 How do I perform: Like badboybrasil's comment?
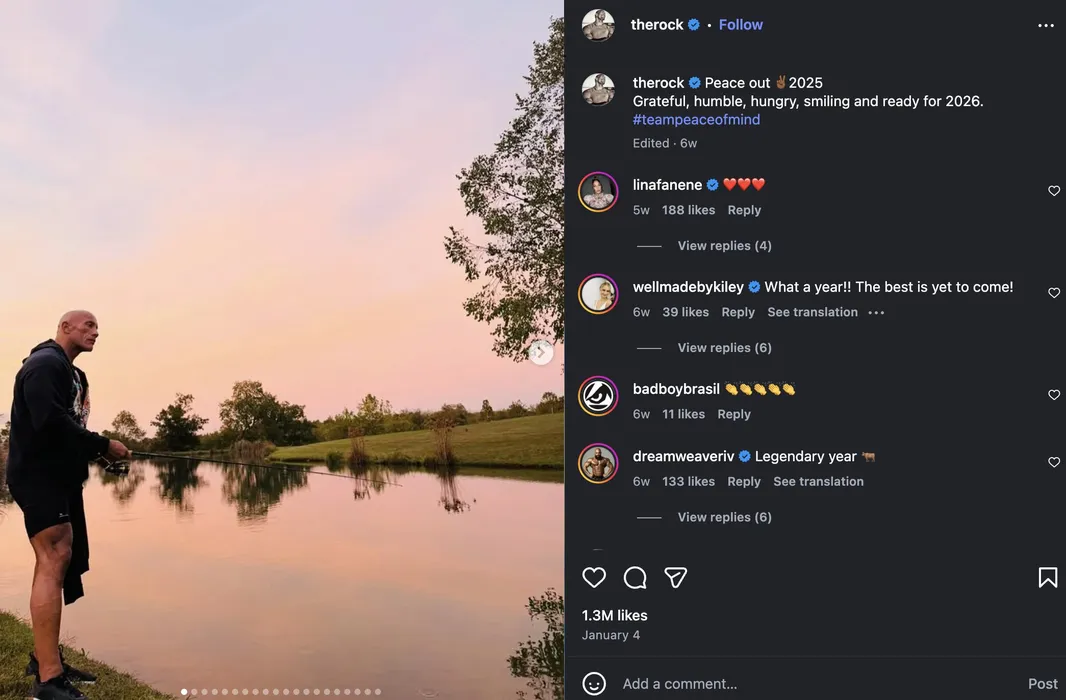[1053, 395]
